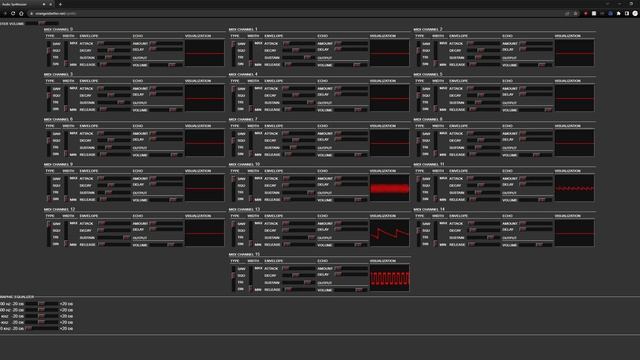Image resolution: width=640 pixels, height=360 pixels.
Task: Adjust MIDI Channel 1 Sustain slider
Action: click(x=299, y=58)
